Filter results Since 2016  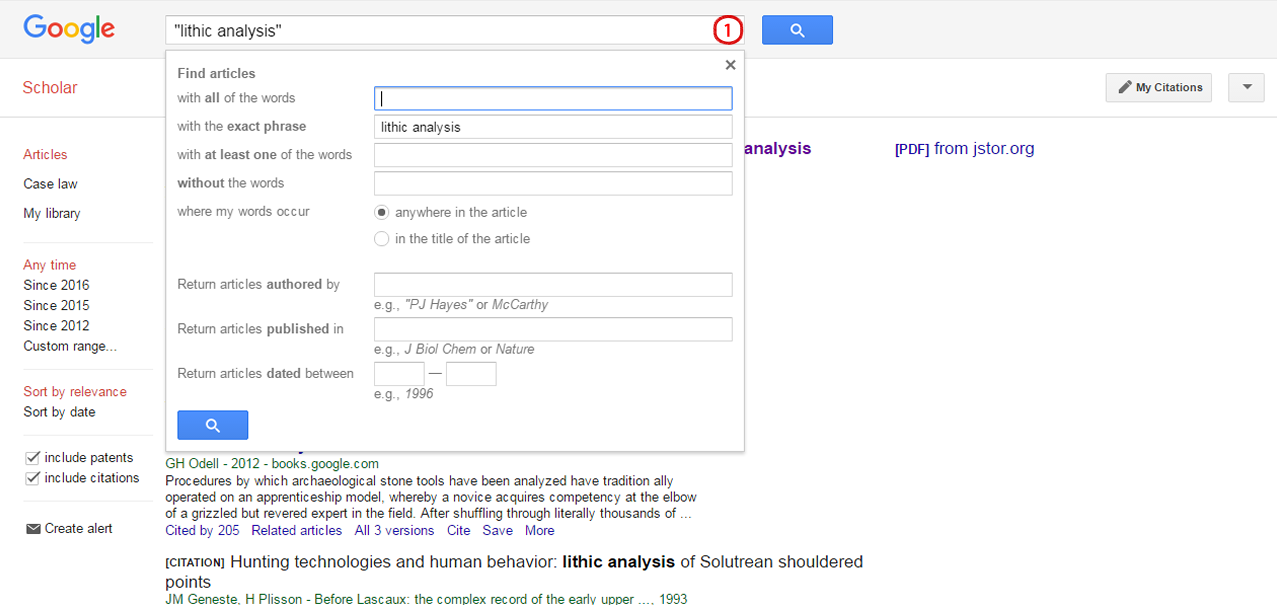coord(56,285)
